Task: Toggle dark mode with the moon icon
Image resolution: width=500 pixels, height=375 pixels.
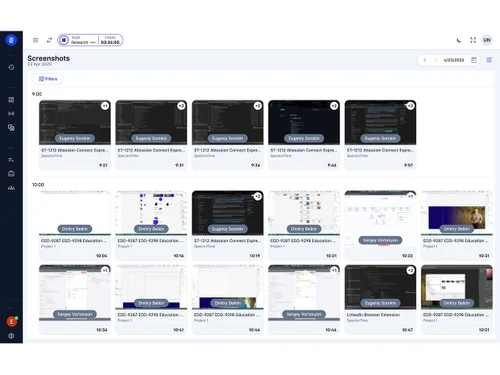Action: (459, 40)
